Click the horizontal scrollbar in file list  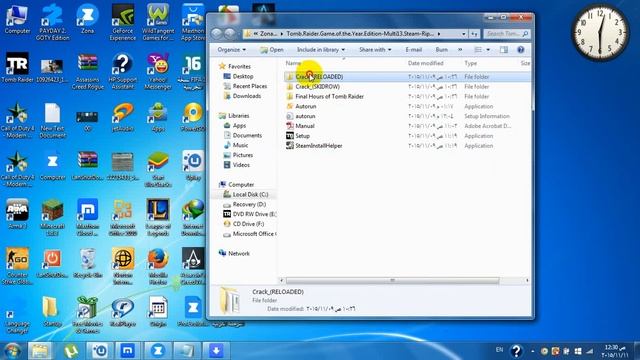tap(392, 280)
